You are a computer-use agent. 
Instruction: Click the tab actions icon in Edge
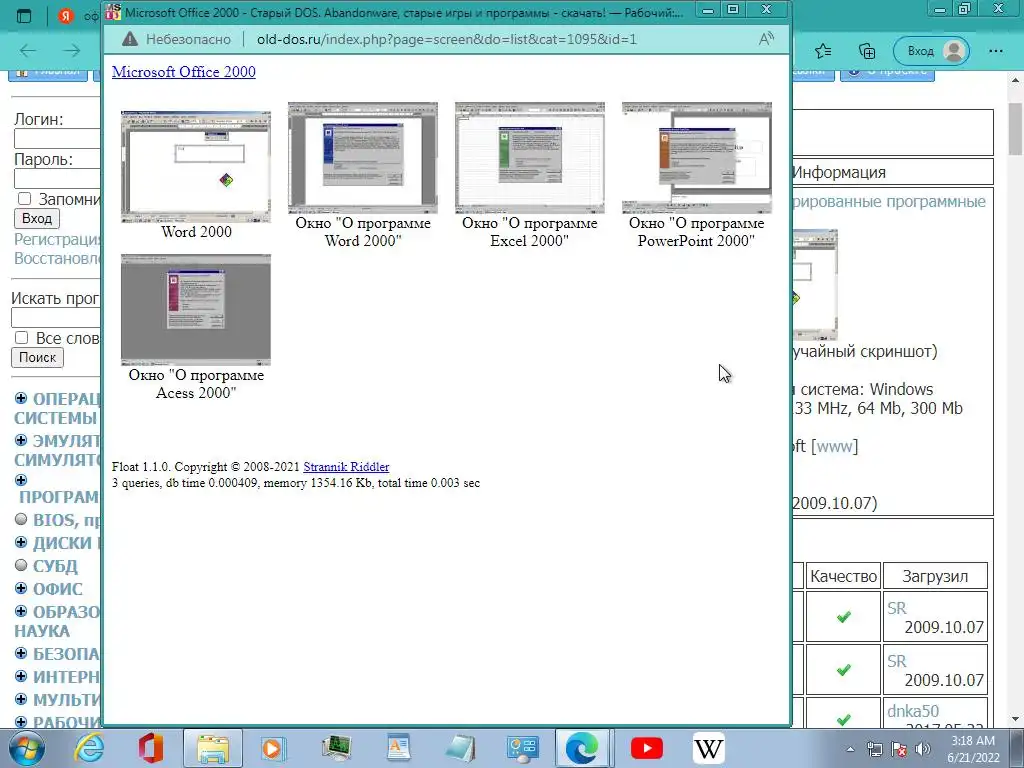[x=24, y=16]
